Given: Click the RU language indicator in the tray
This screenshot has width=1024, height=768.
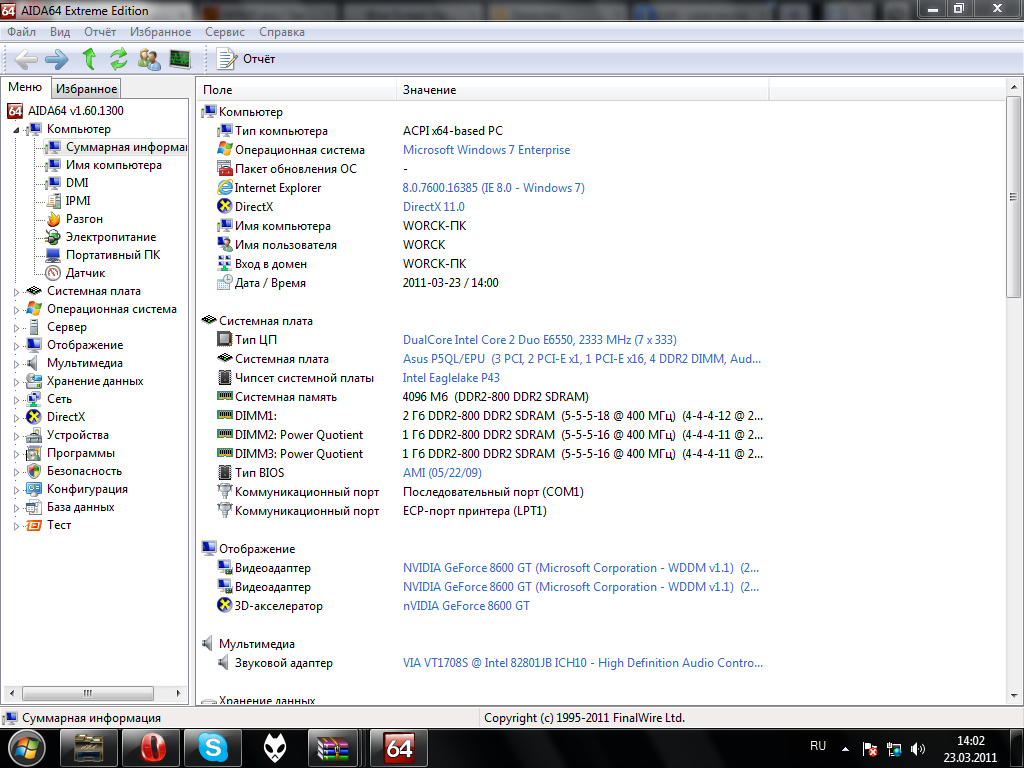Looking at the screenshot, I should pos(818,746).
